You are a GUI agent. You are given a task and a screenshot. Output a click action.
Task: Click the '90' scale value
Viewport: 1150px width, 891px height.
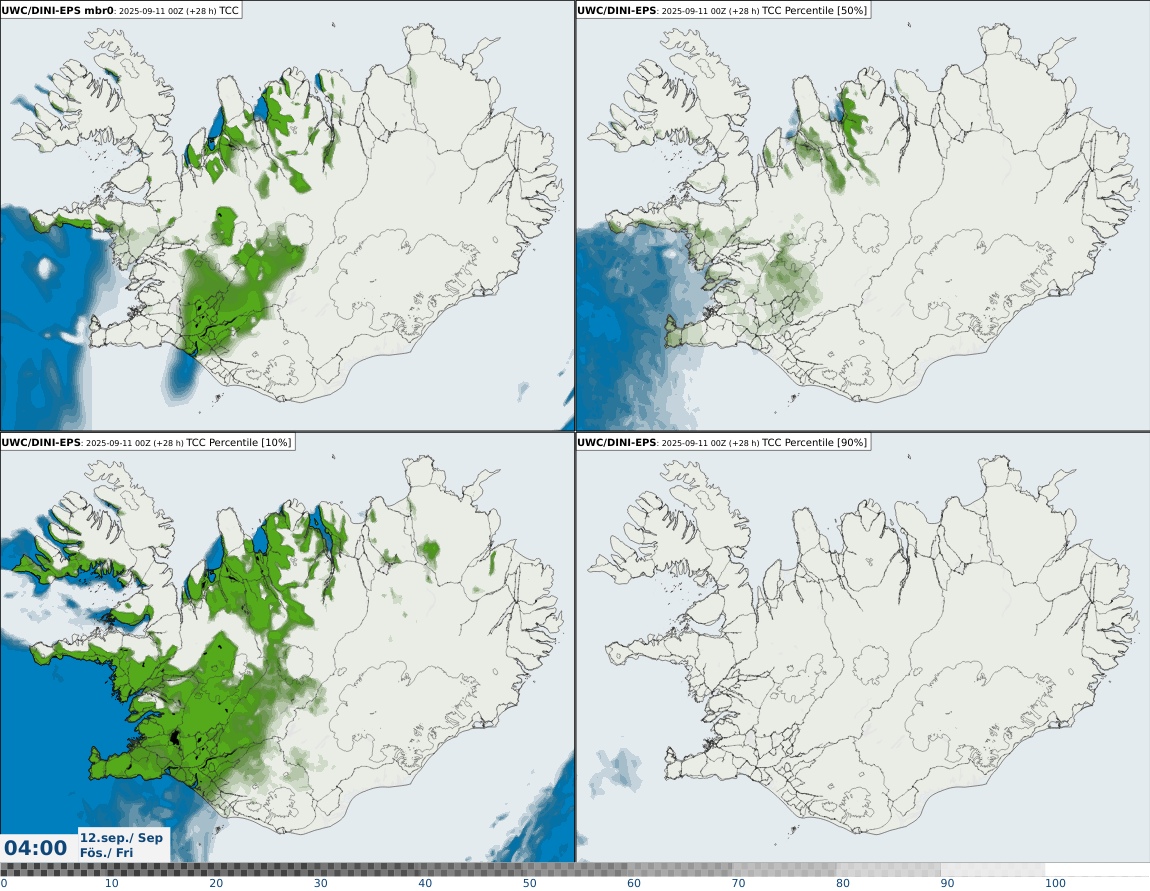(x=948, y=883)
